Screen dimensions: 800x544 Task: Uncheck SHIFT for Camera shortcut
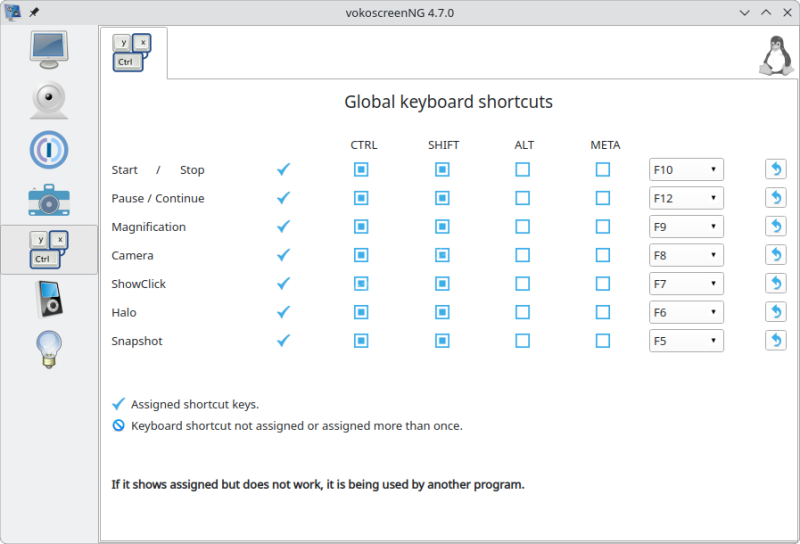442,255
